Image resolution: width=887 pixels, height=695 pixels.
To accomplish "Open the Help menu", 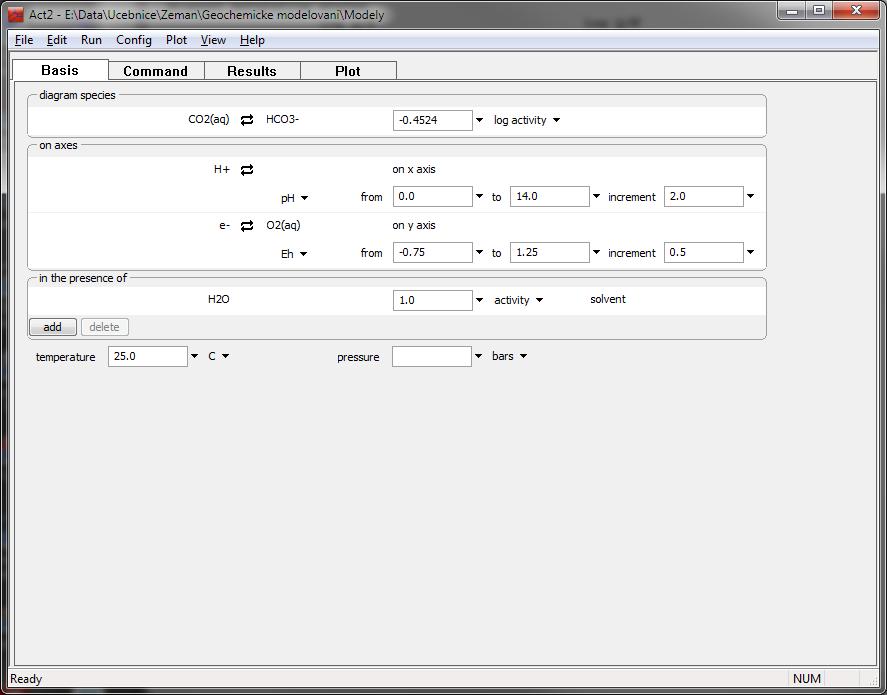I will (x=252, y=40).
